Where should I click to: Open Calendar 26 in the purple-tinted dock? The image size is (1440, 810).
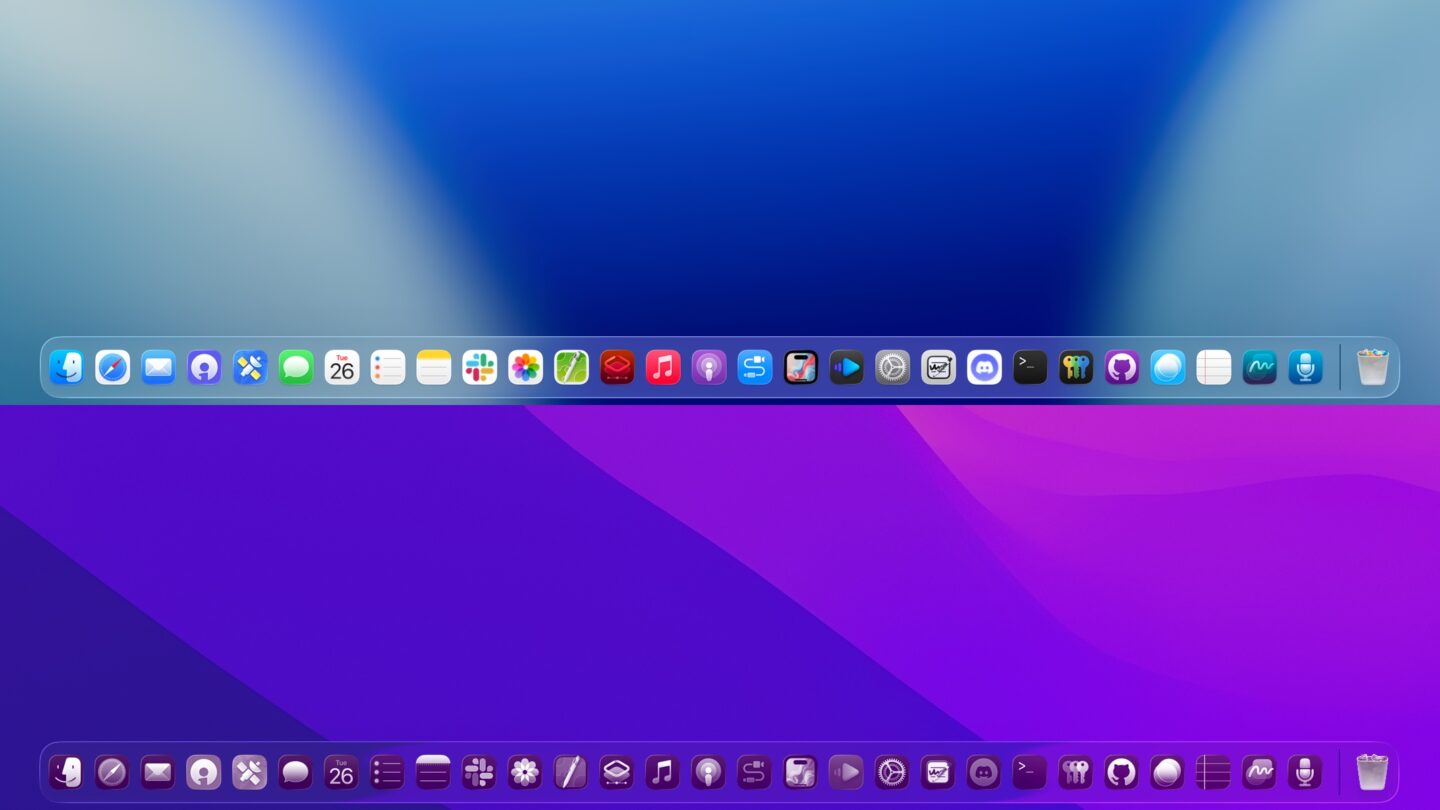coord(341,772)
